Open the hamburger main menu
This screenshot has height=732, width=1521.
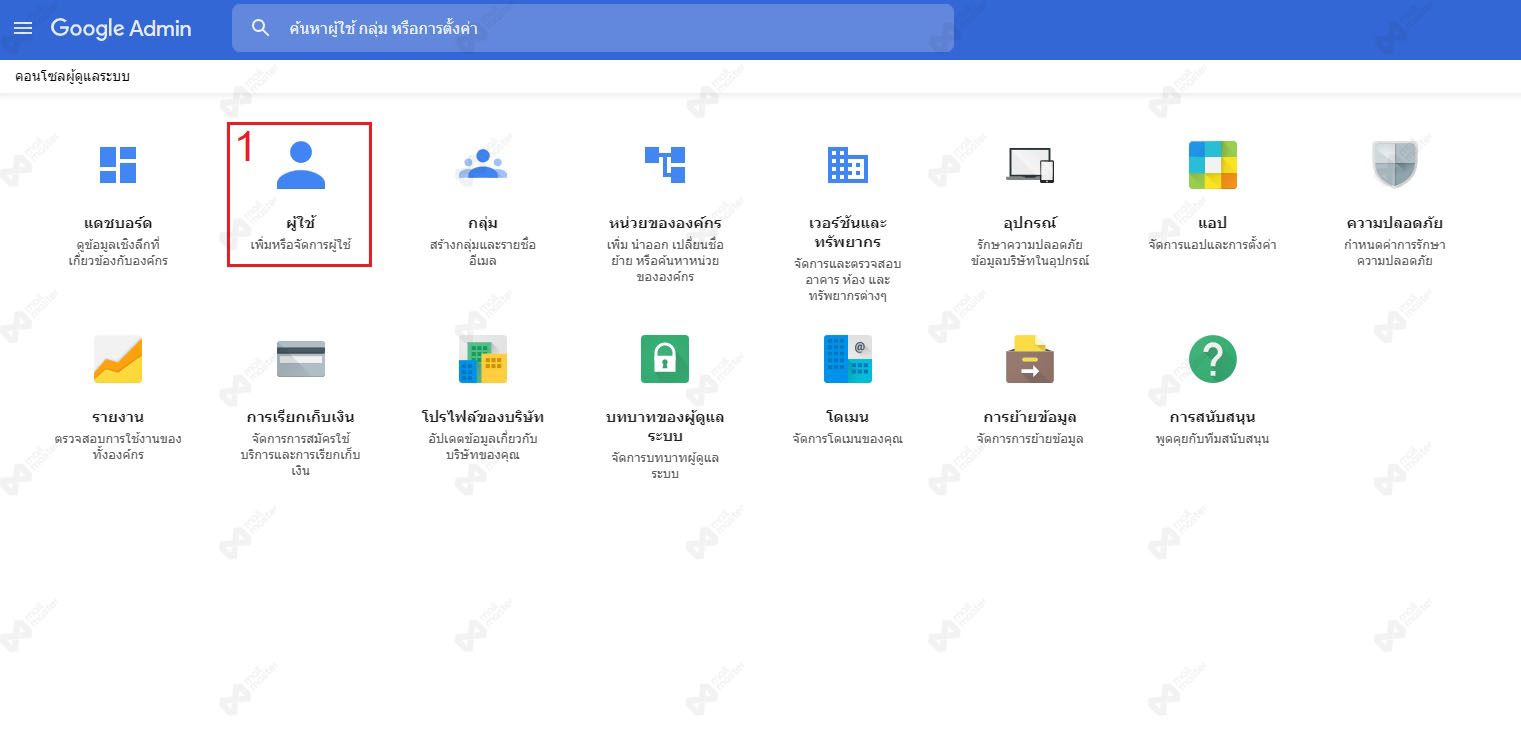(23, 28)
